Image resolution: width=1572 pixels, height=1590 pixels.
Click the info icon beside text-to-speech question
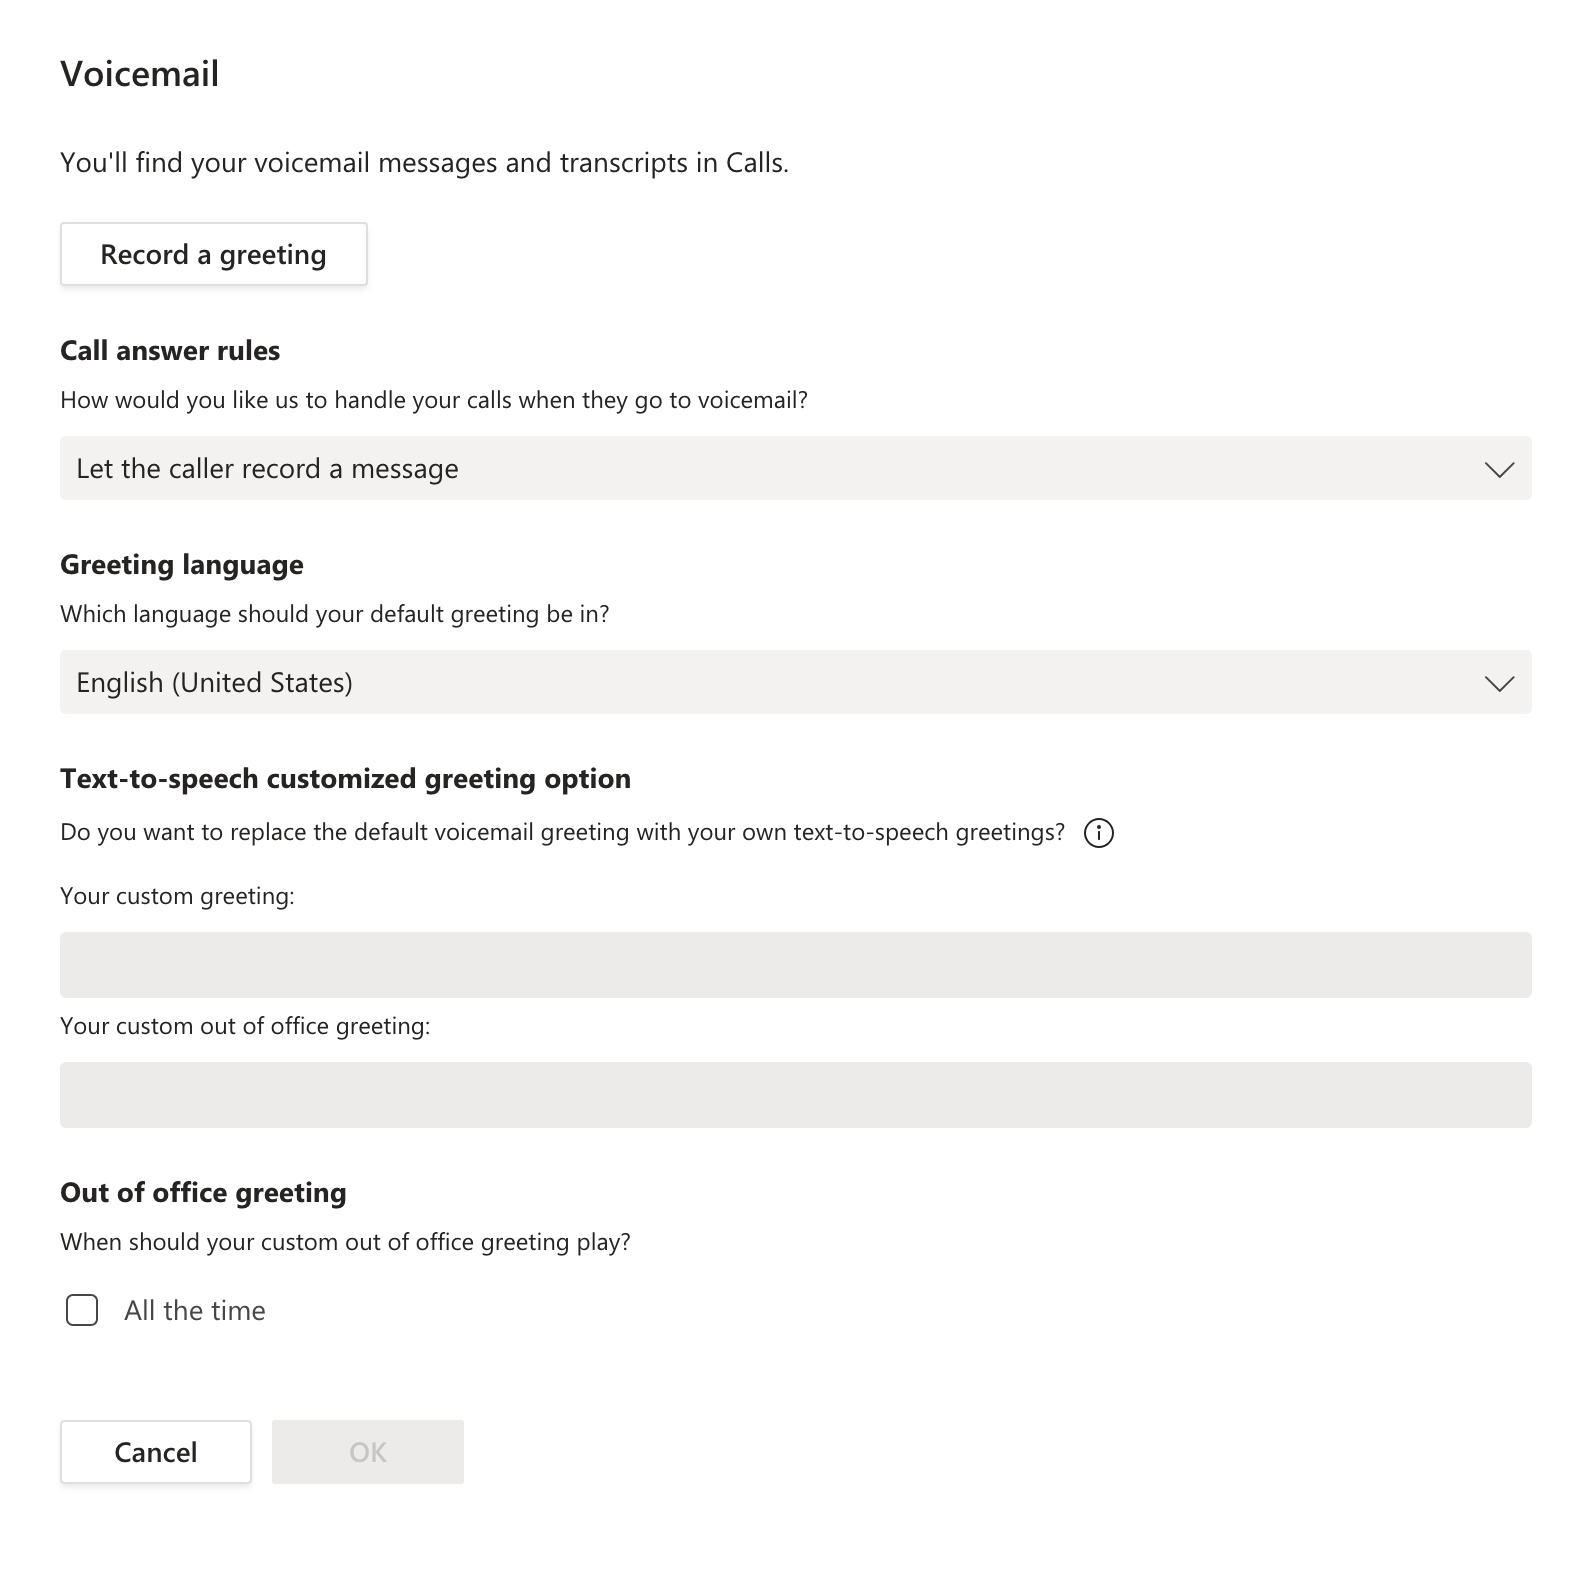tap(1098, 833)
